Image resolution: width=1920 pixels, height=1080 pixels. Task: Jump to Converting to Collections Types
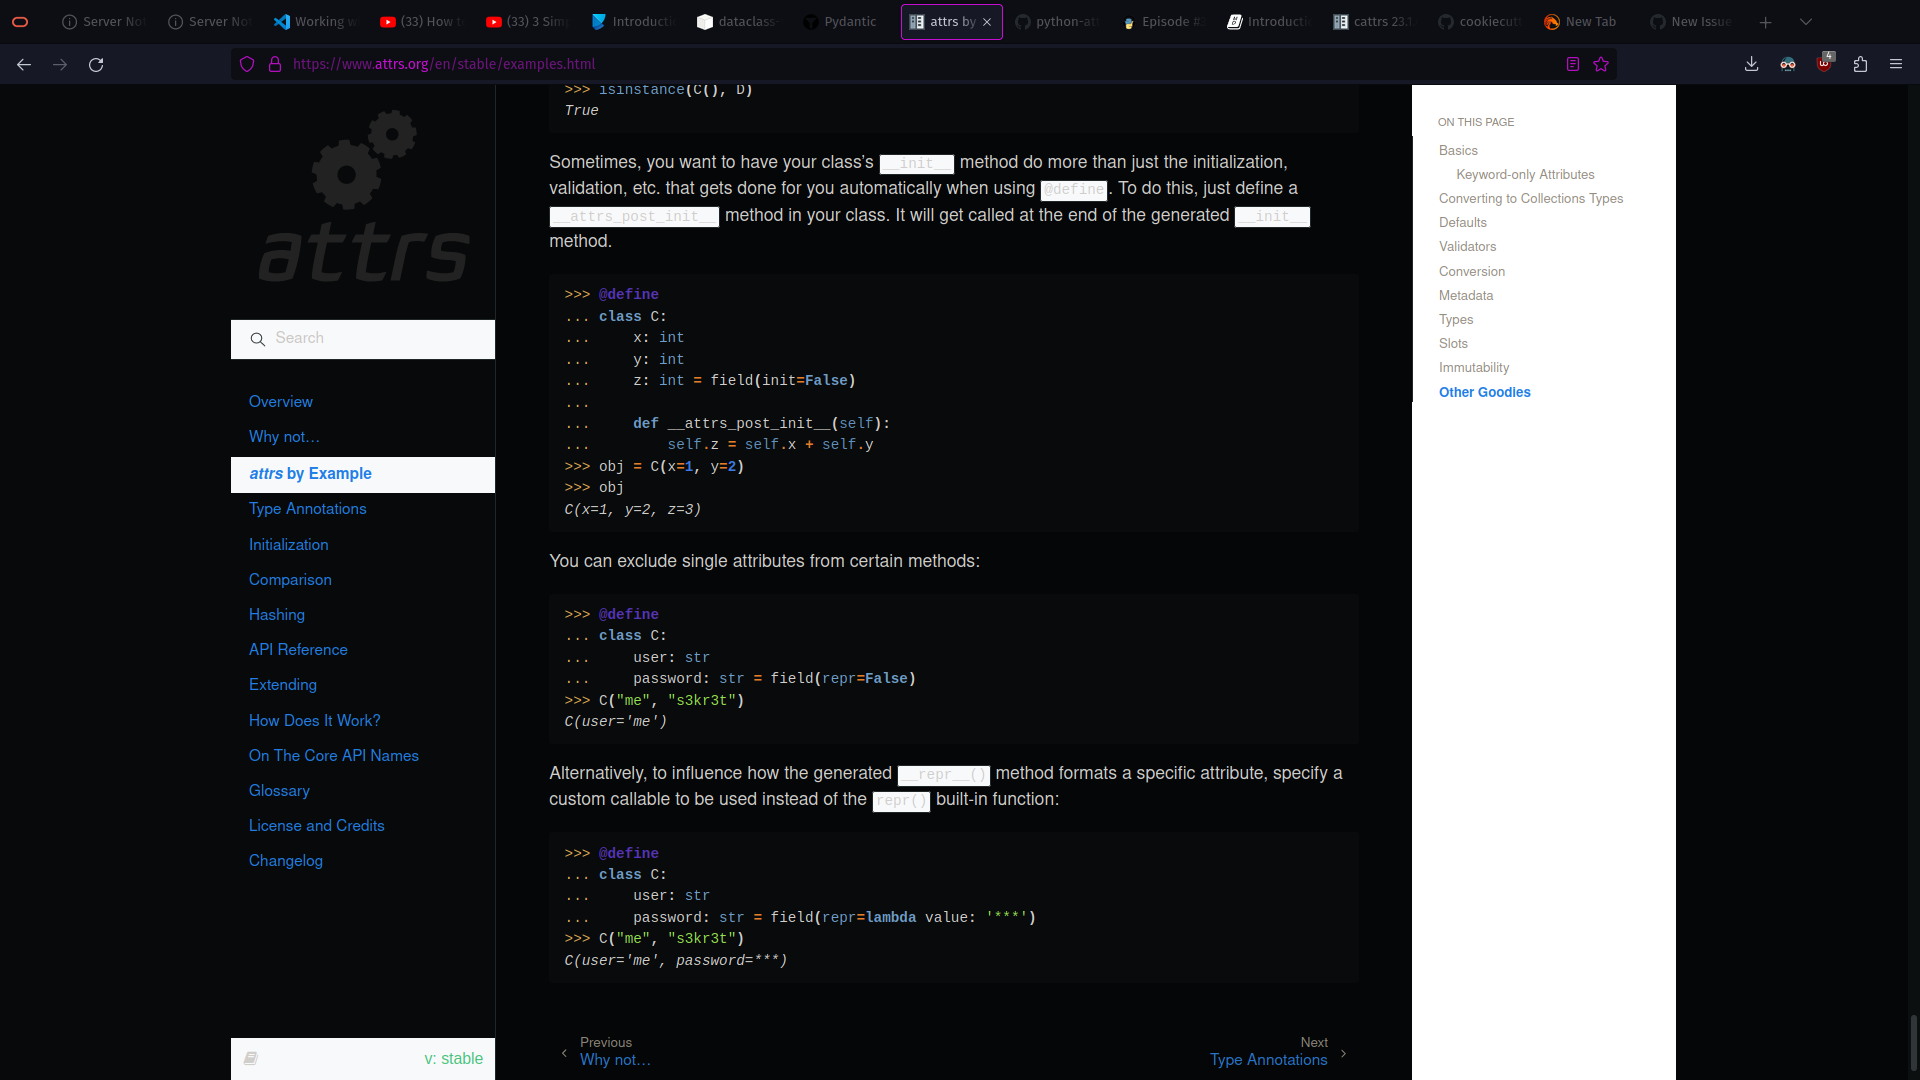coord(1531,198)
